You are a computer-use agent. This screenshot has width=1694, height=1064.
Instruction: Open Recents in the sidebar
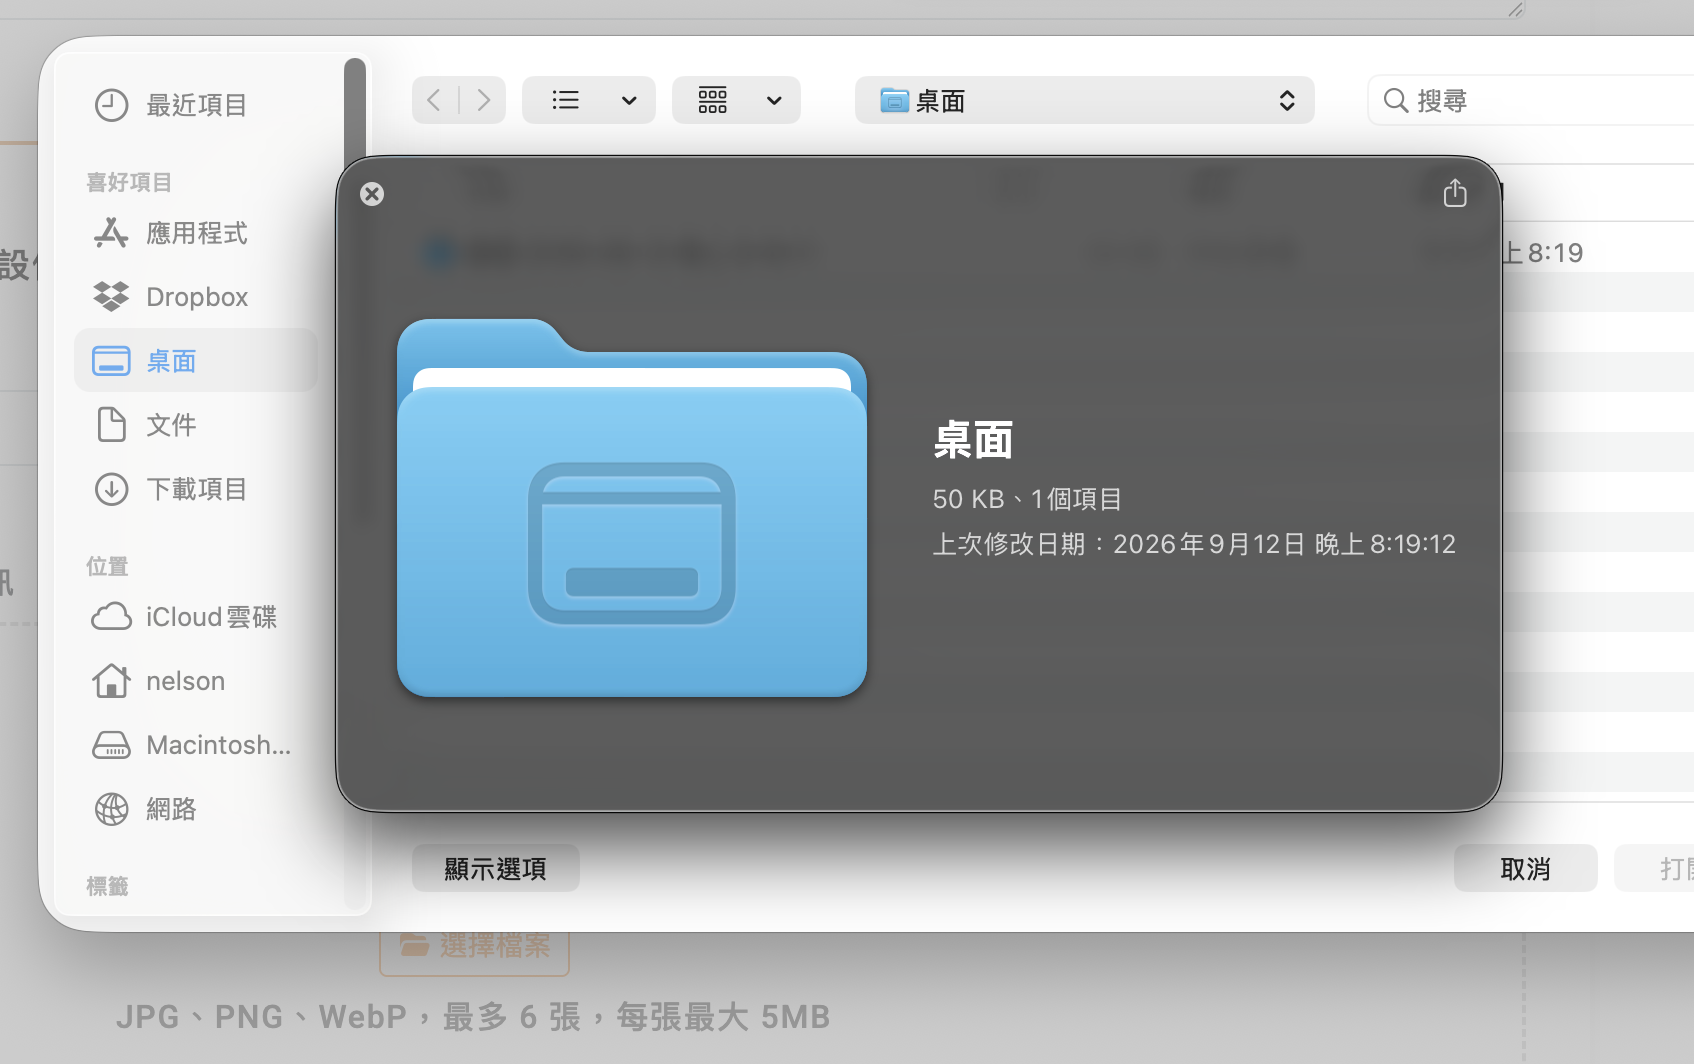click(x=195, y=105)
